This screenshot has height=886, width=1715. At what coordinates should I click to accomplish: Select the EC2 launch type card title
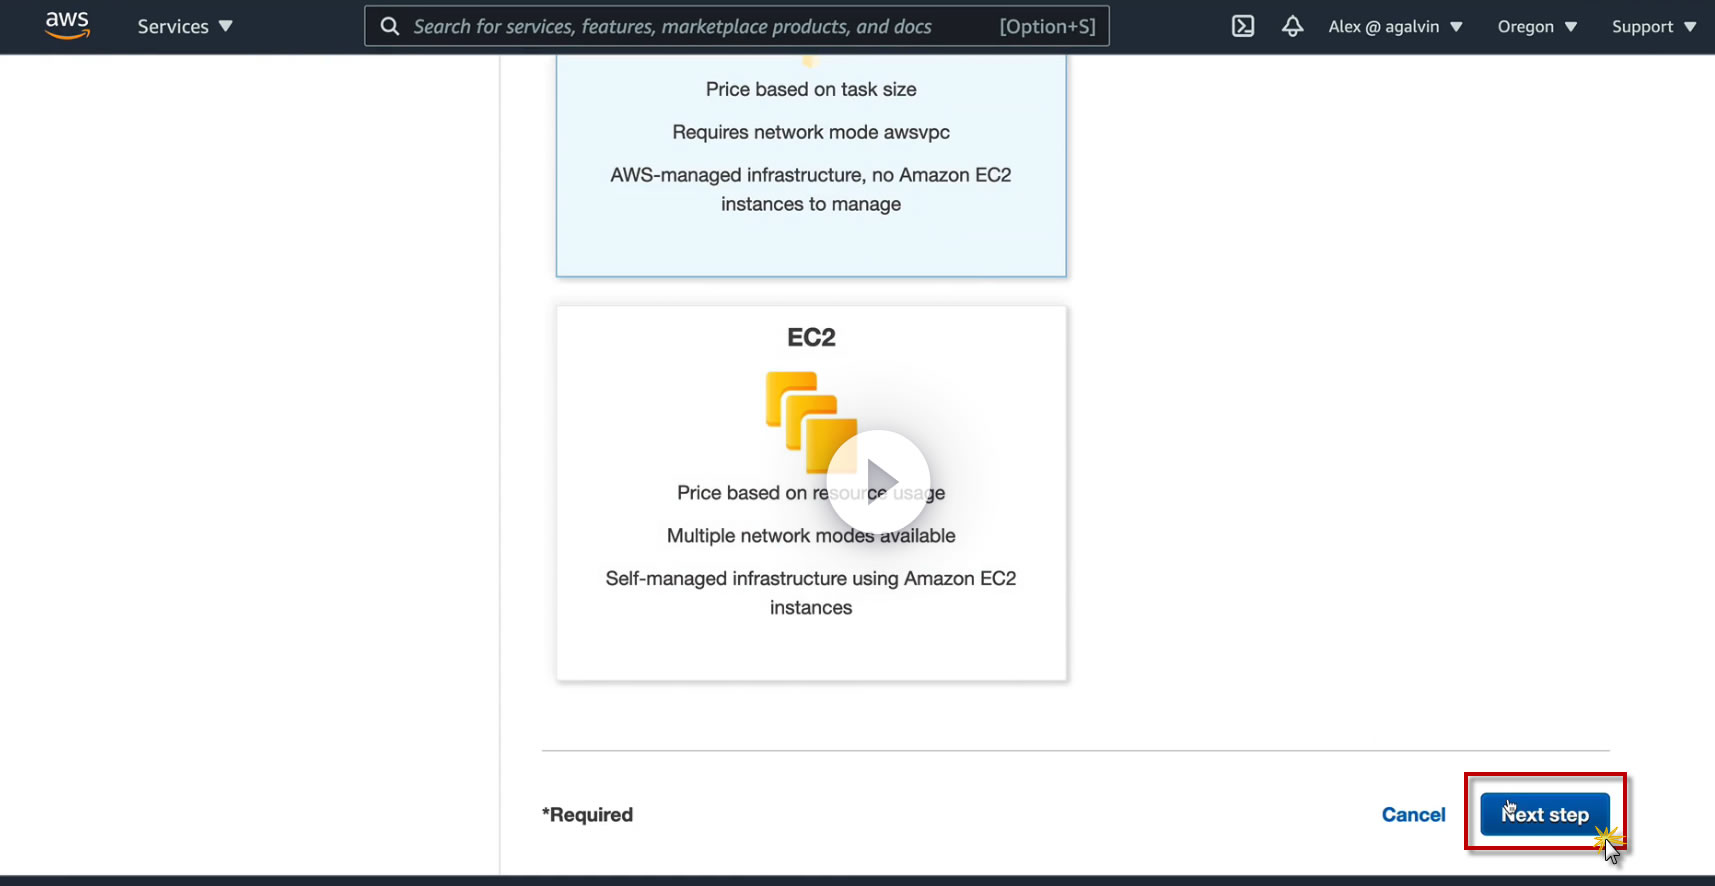(811, 337)
